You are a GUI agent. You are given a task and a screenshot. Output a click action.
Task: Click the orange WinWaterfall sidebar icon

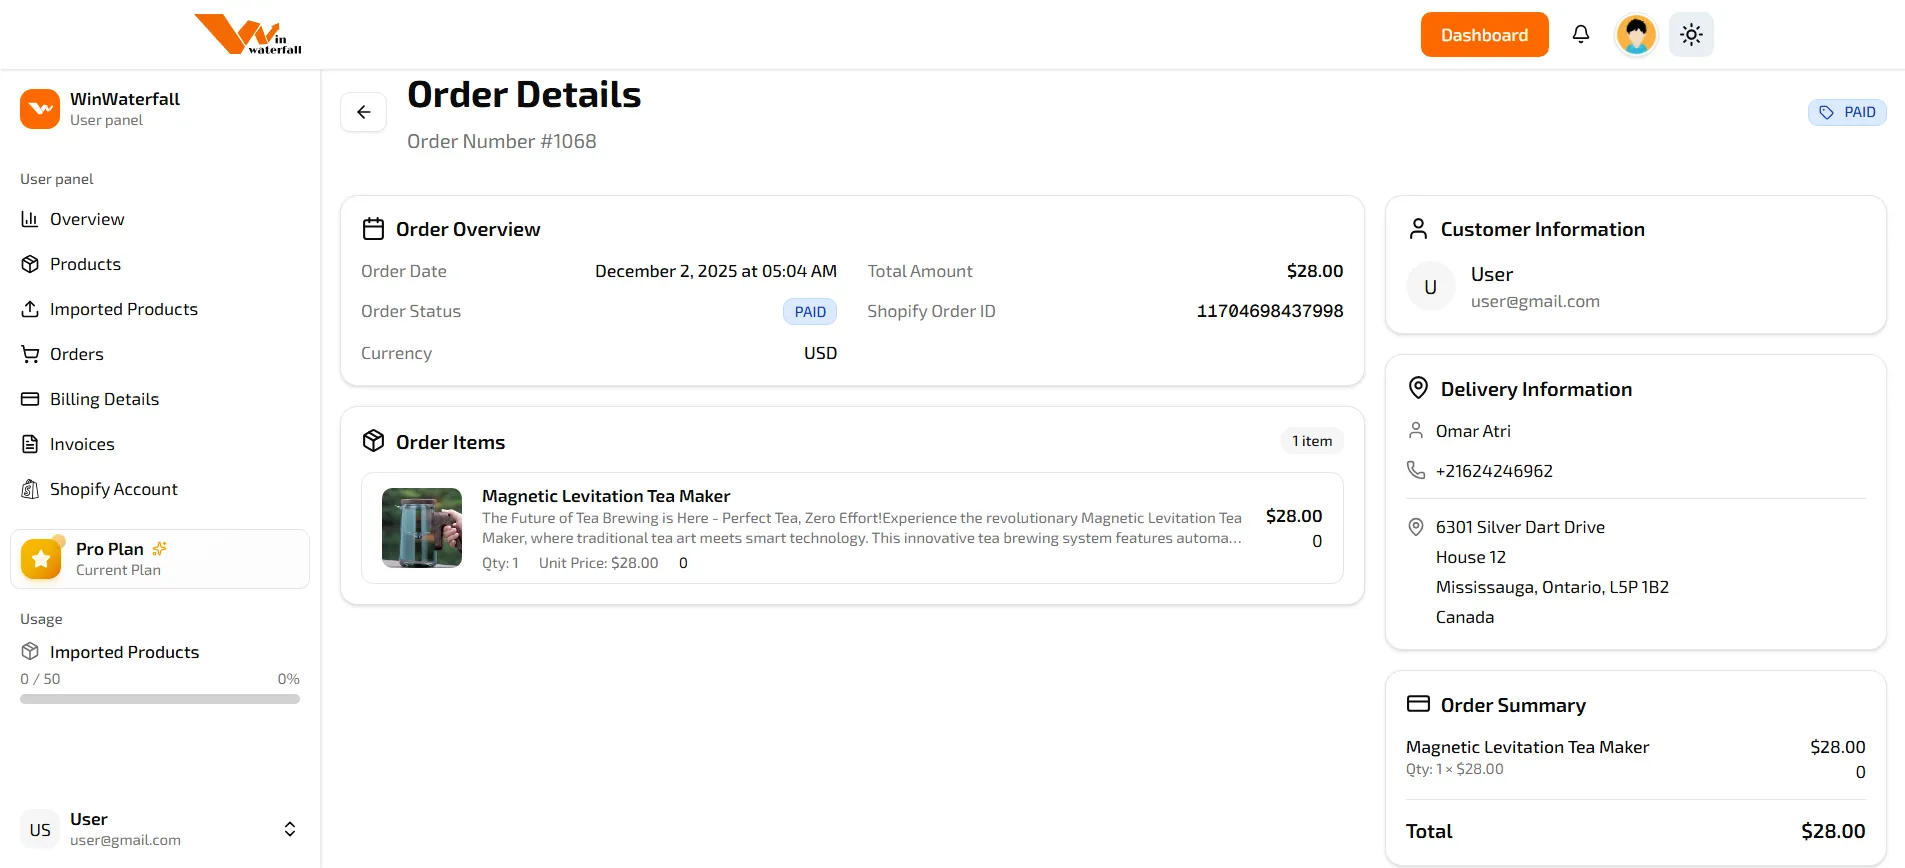click(x=40, y=109)
